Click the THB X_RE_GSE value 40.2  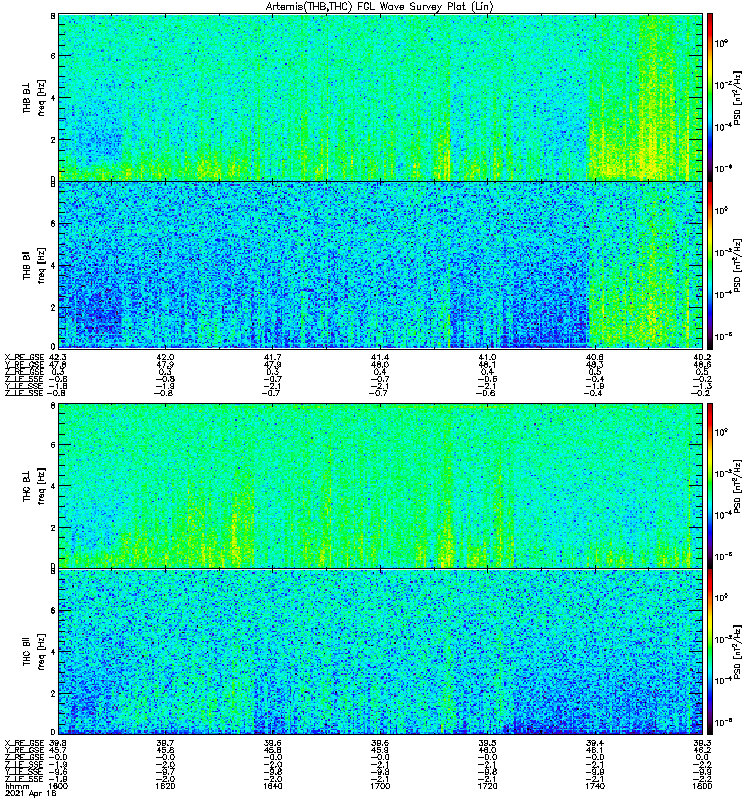703,357
